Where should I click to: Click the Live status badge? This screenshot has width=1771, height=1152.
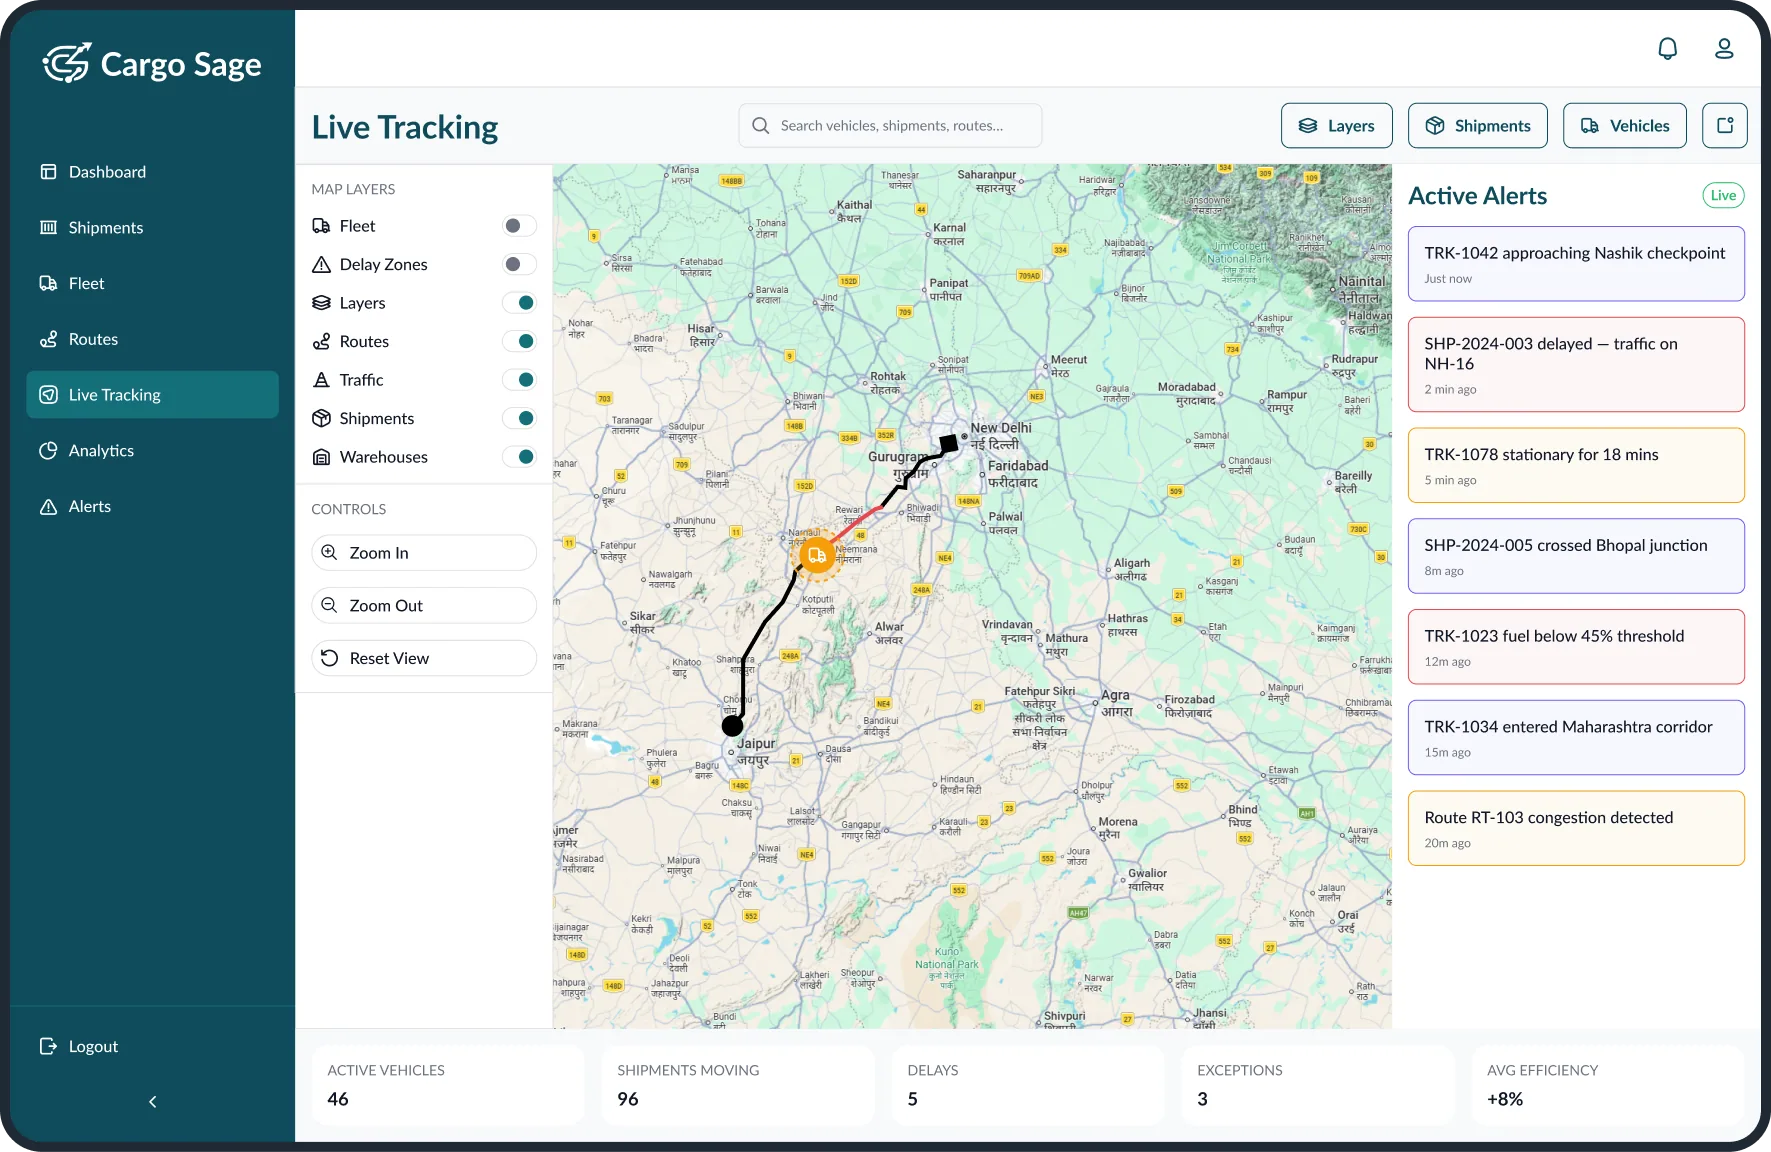(1722, 195)
